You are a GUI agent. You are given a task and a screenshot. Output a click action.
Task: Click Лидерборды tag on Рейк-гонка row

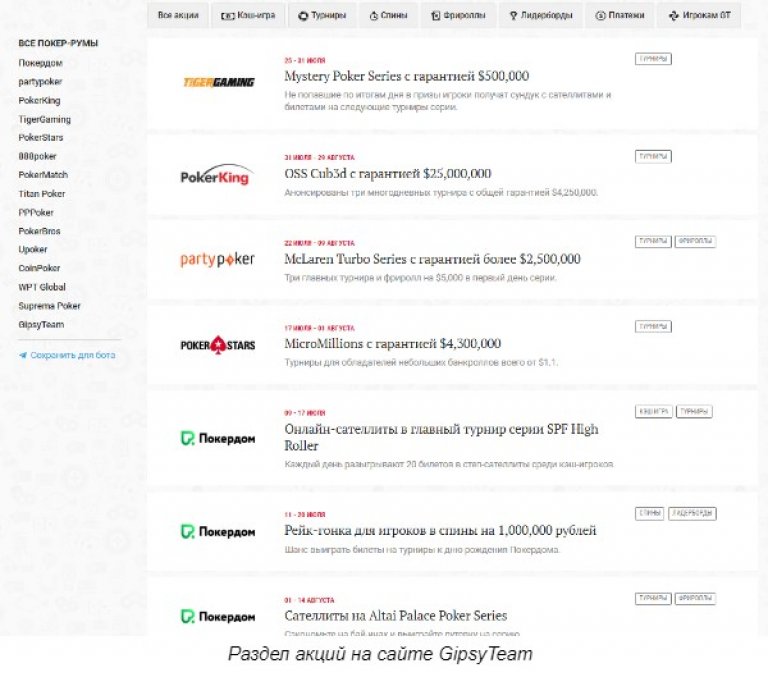(692, 513)
